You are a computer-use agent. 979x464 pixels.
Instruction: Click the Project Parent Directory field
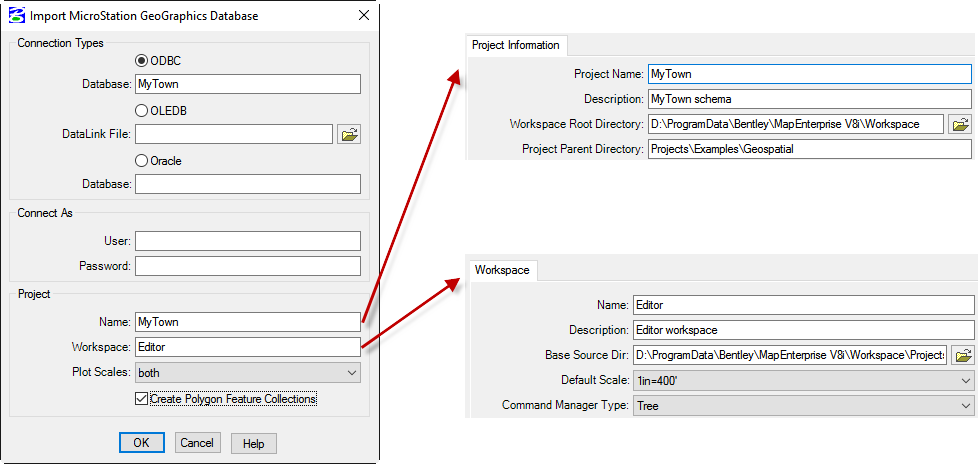(x=810, y=149)
